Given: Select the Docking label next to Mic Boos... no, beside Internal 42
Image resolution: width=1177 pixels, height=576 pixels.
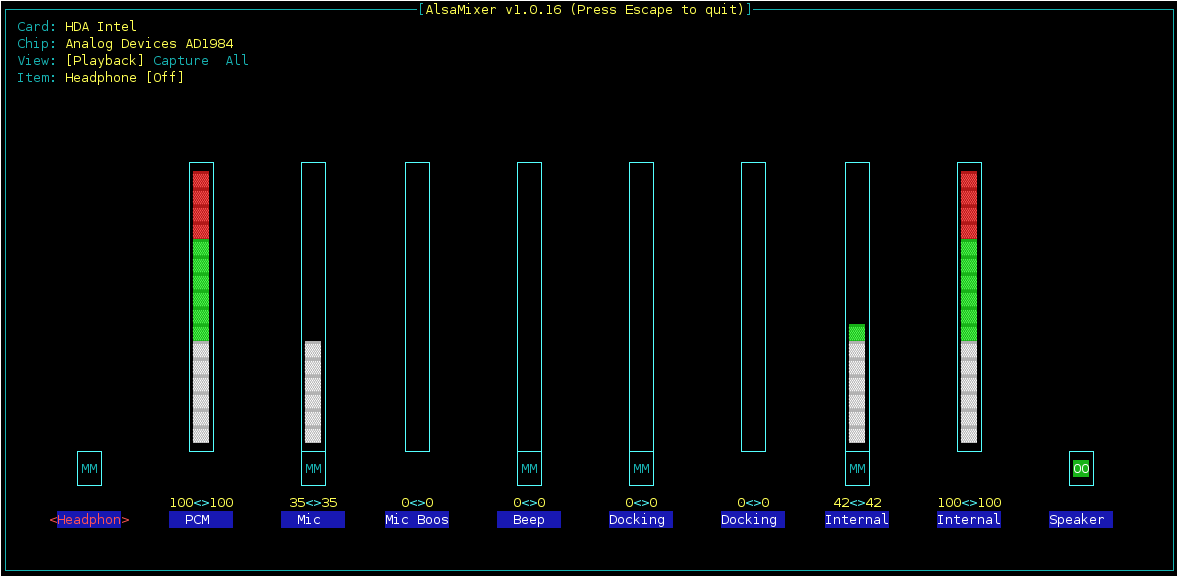Looking at the screenshot, I should [x=753, y=520].
